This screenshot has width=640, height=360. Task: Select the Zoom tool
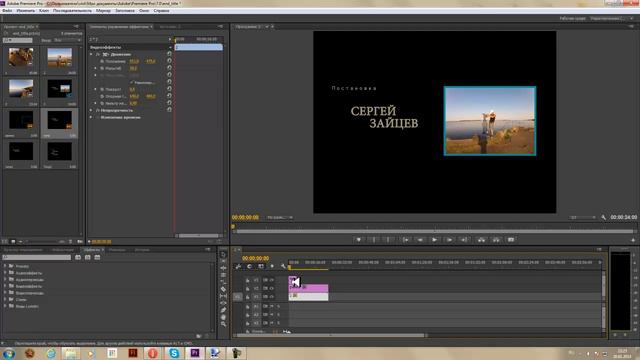click(223, 324)
